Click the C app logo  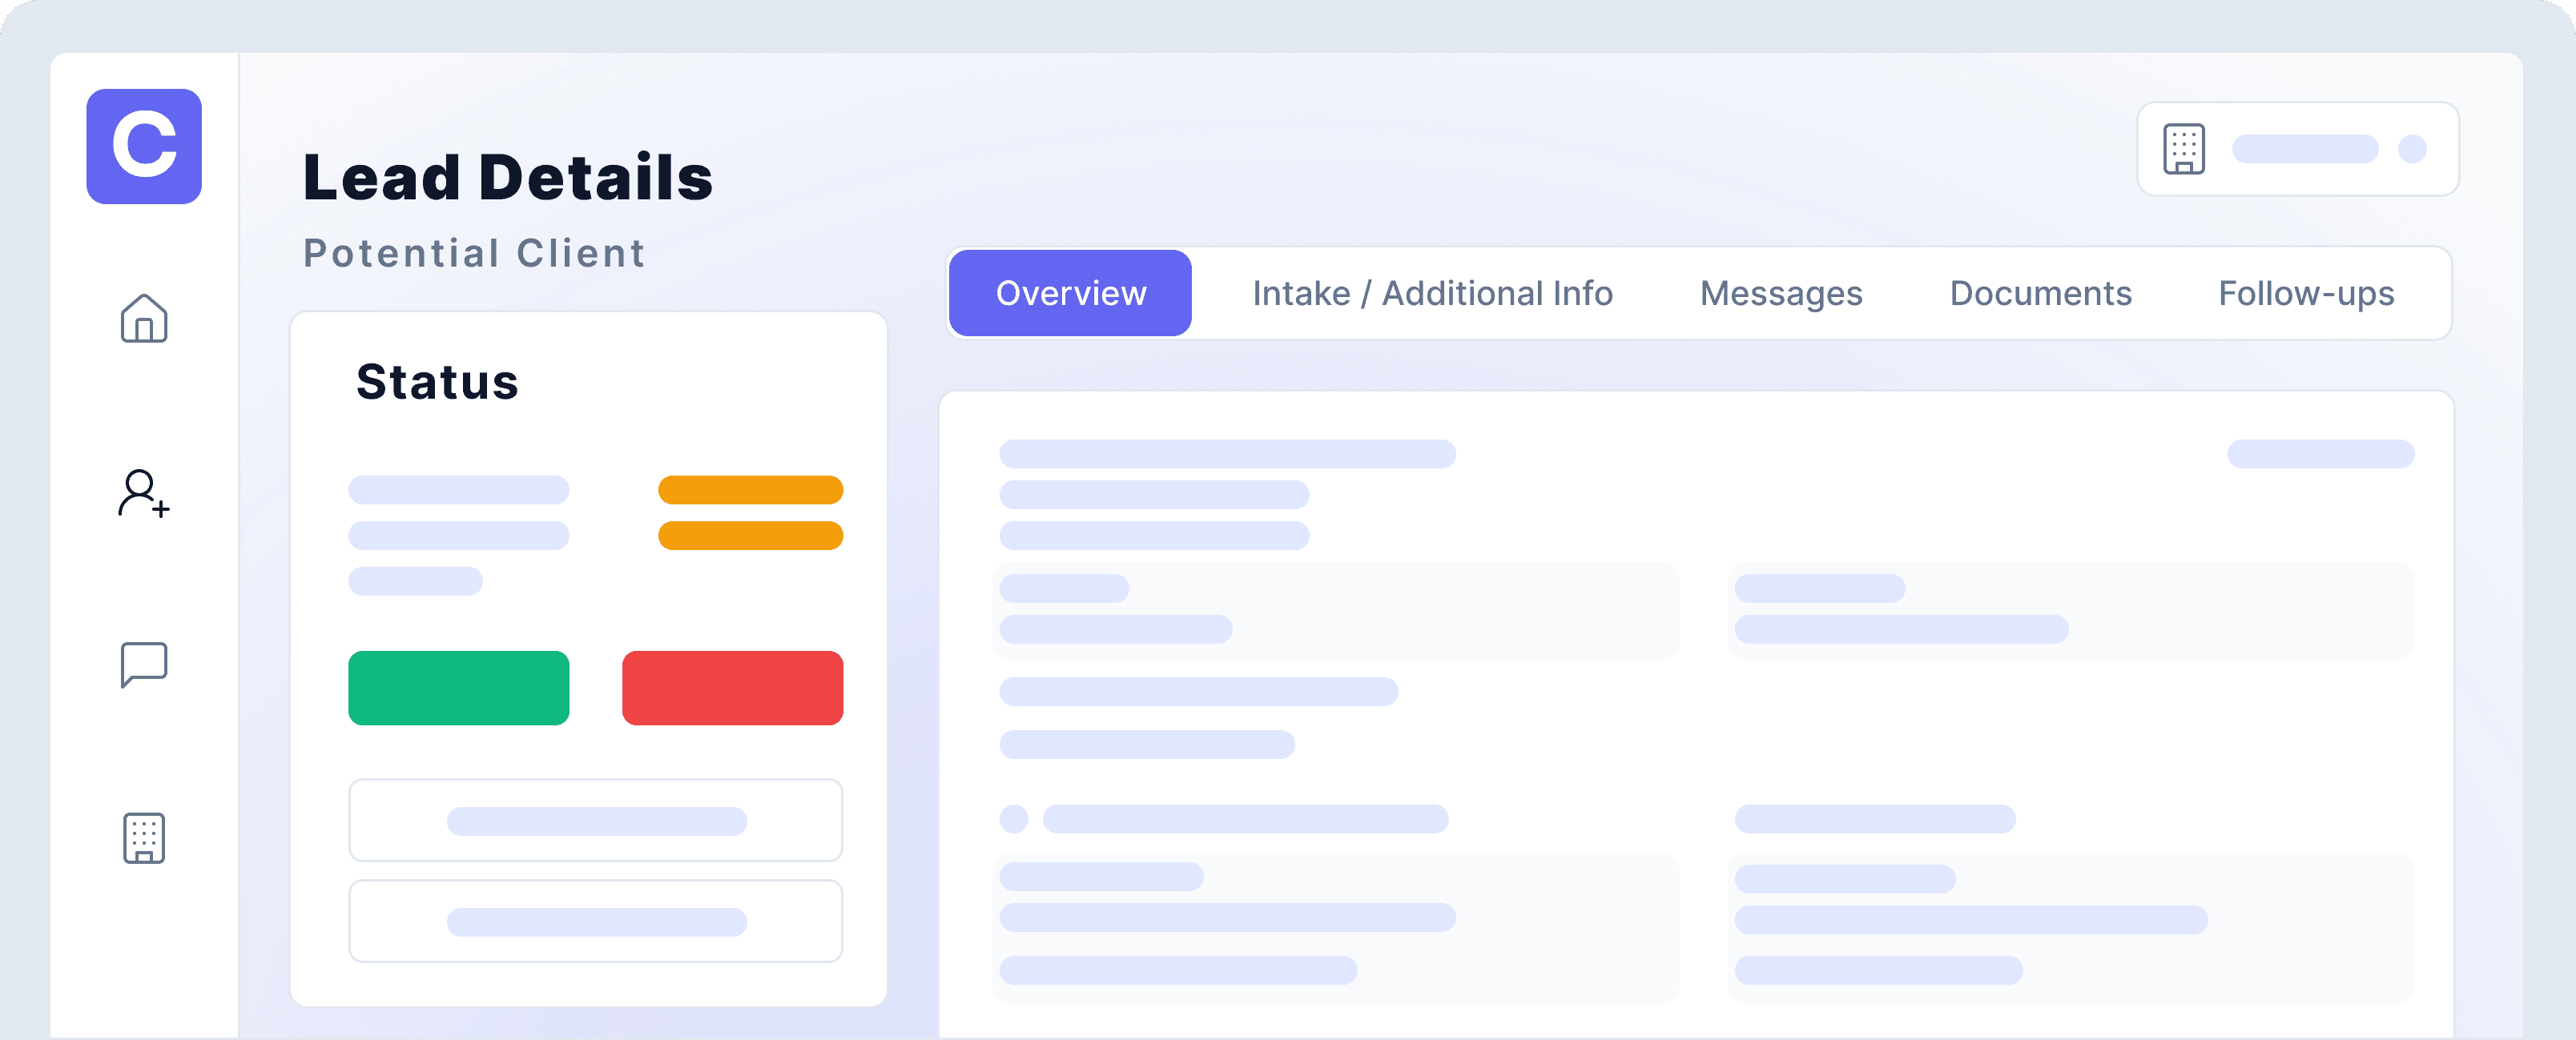(143, 147)
